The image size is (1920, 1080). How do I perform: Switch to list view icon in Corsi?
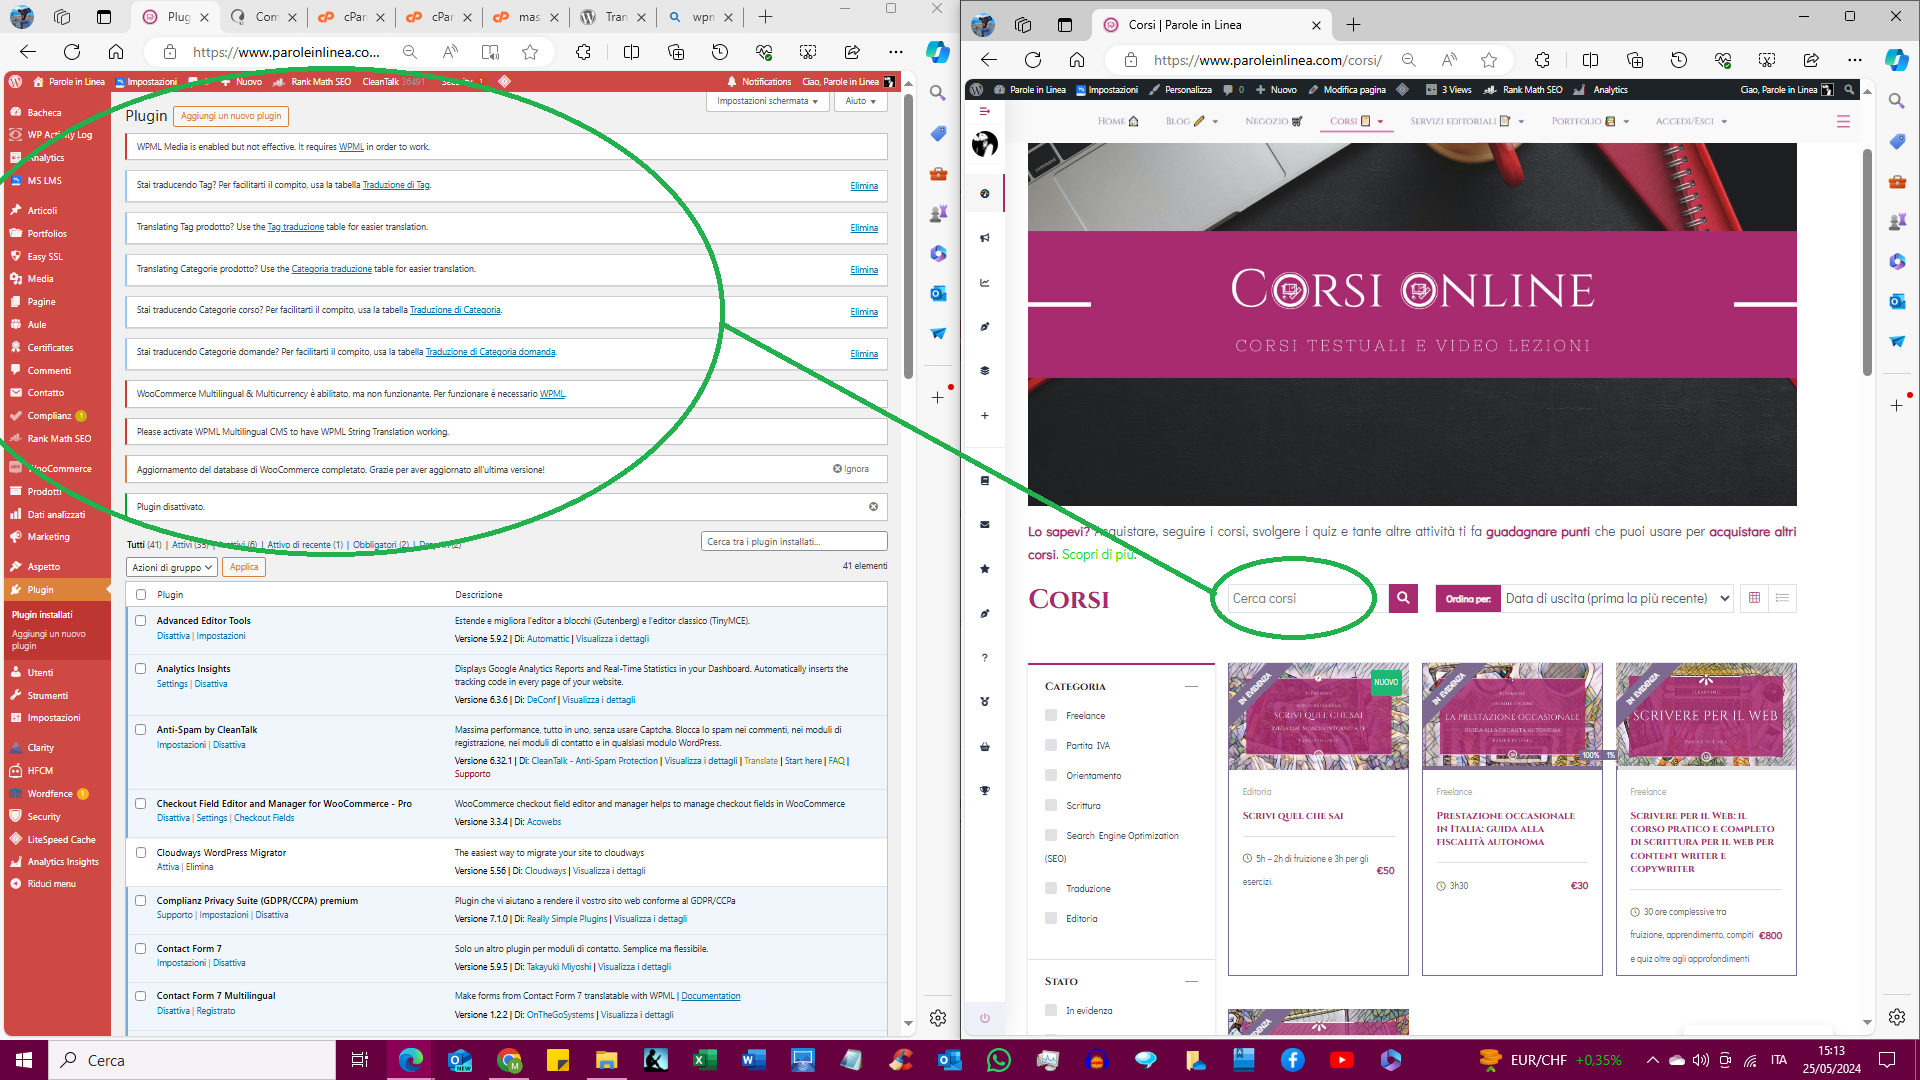tap(1782, 598)
